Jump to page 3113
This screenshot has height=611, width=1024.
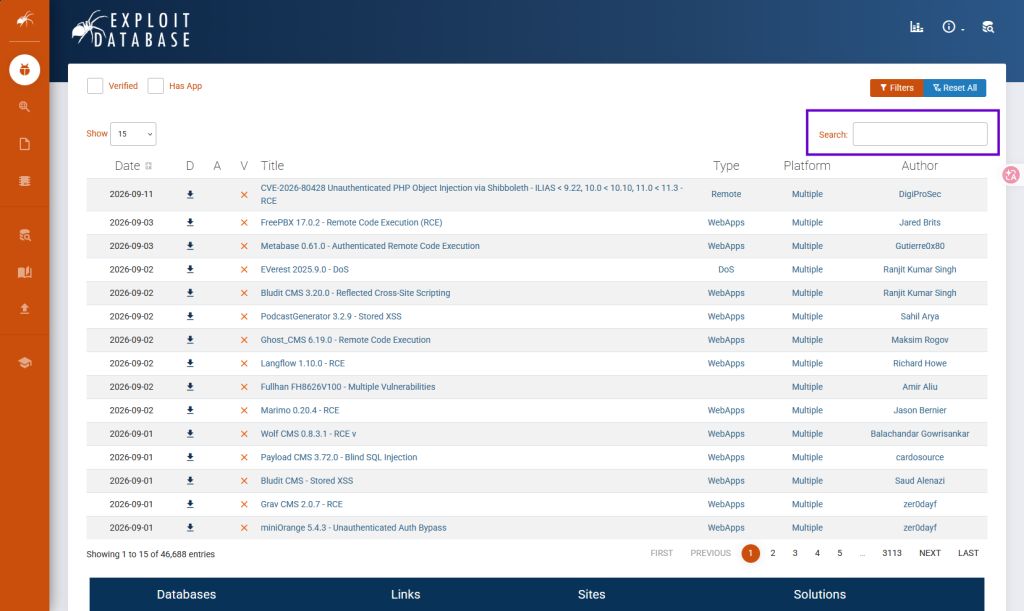(x=891, y=554)
